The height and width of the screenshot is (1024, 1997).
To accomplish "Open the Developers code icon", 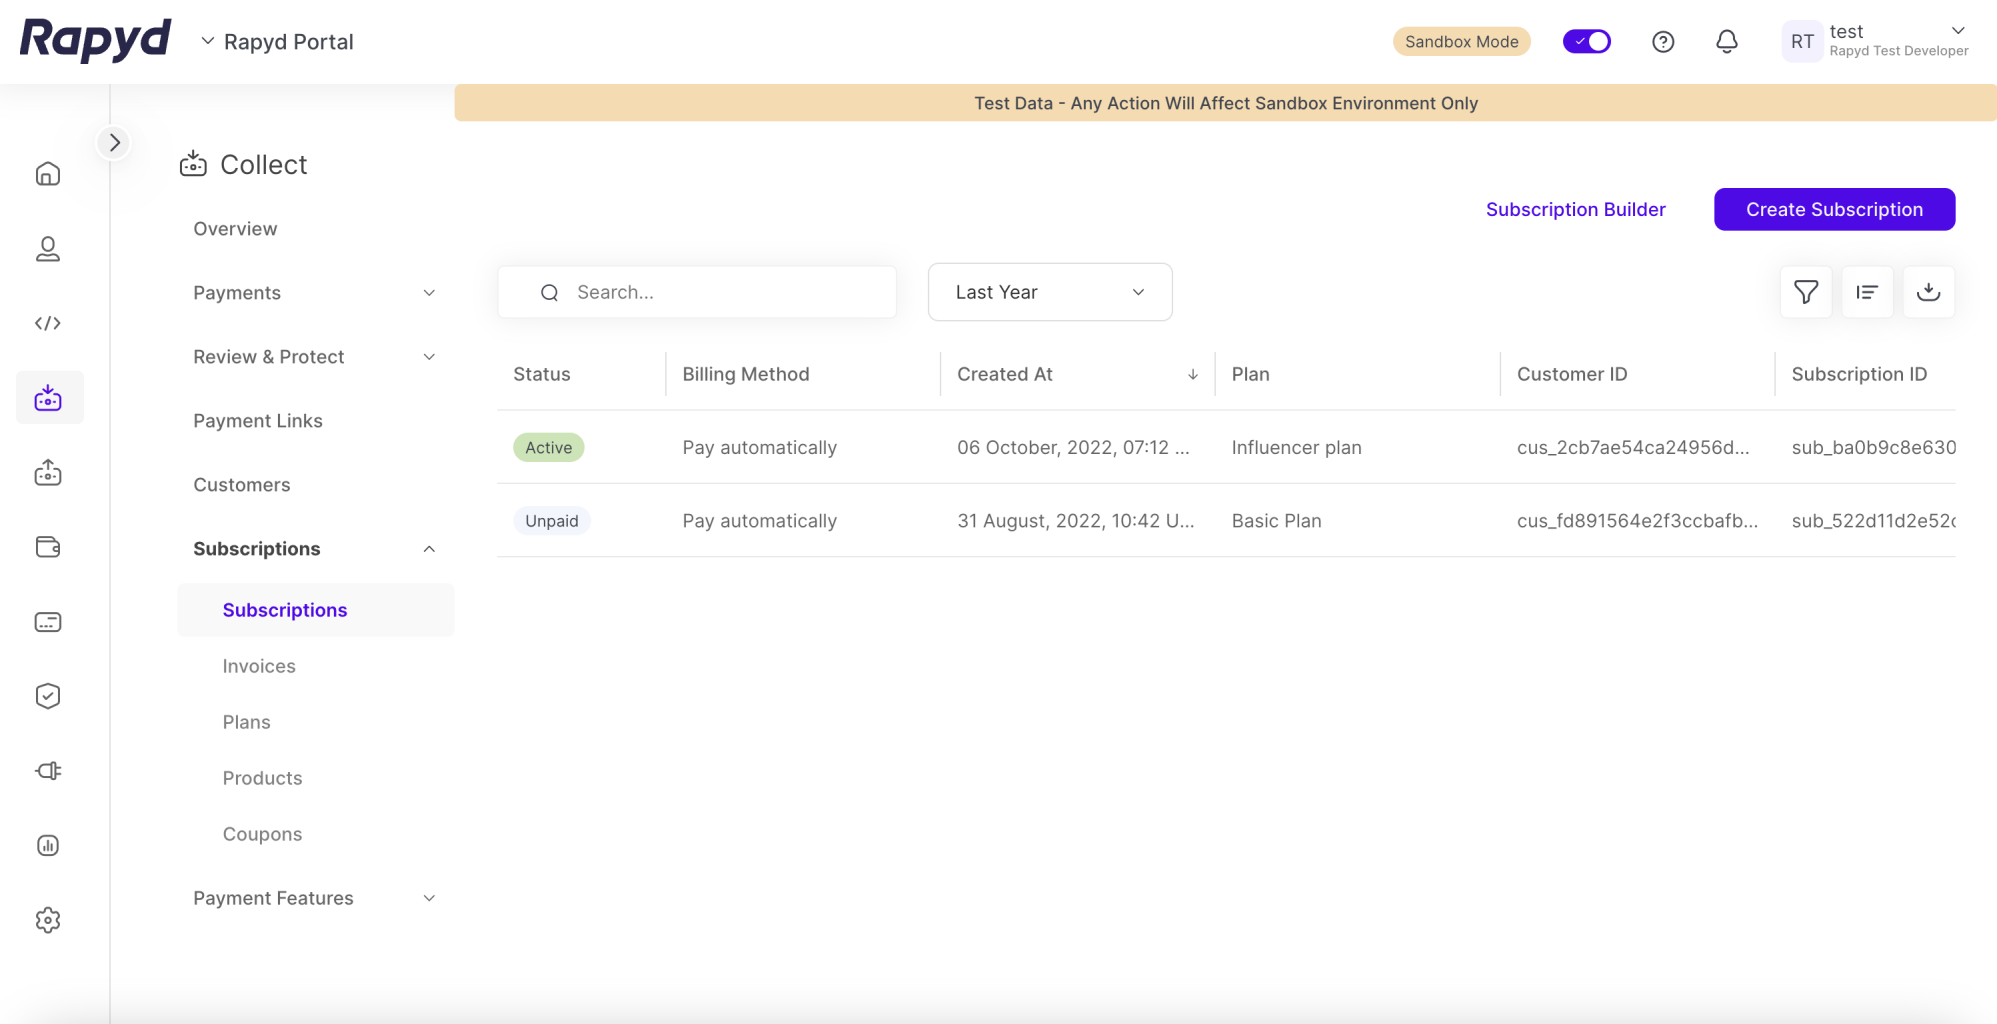I will pyautogui.click(x=48, y=323).
